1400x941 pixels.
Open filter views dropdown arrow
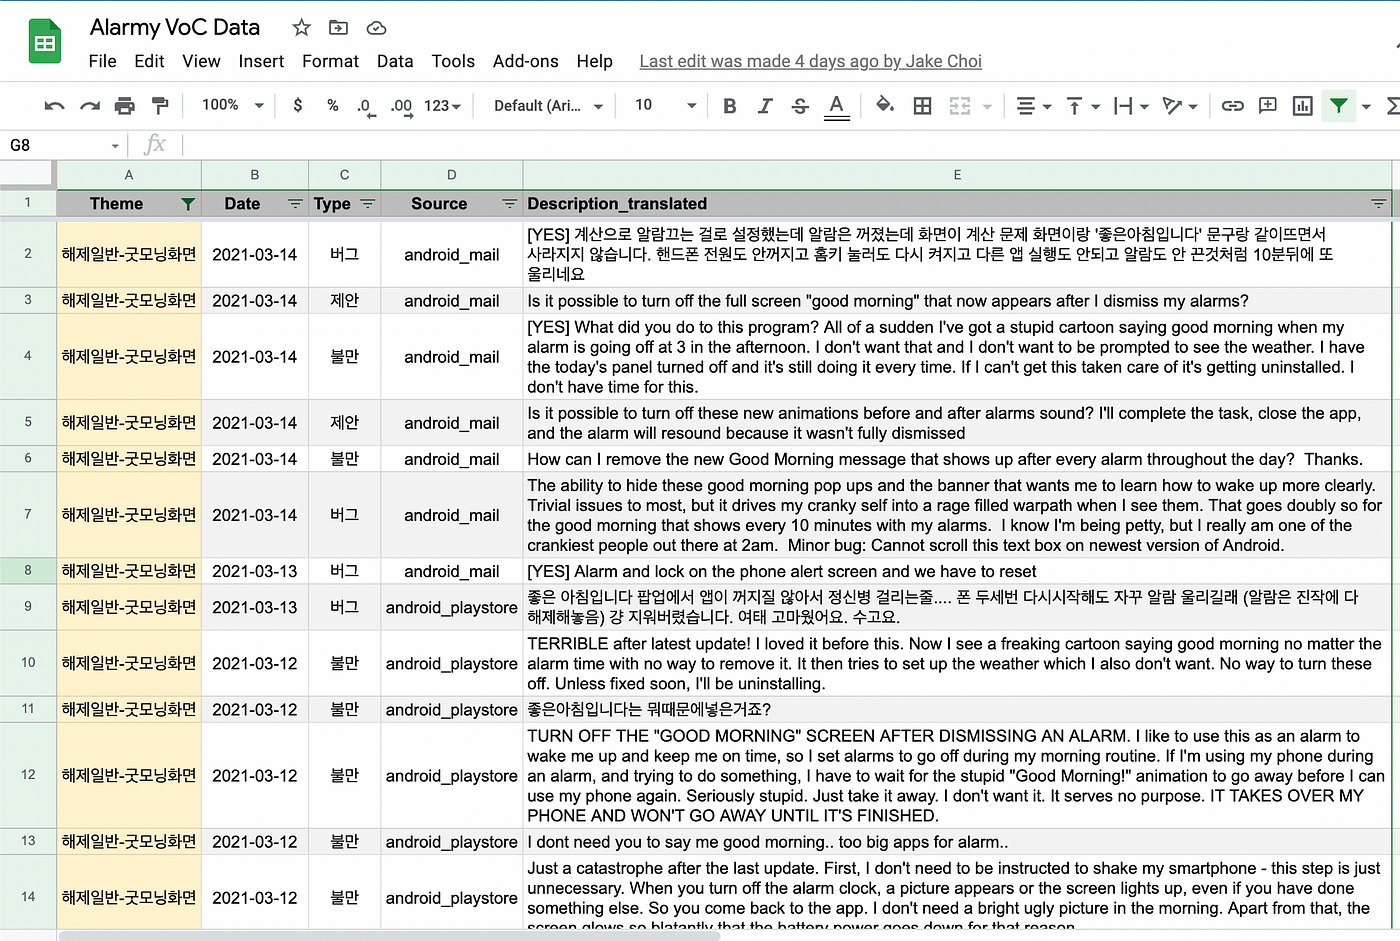click(1366, 106)
